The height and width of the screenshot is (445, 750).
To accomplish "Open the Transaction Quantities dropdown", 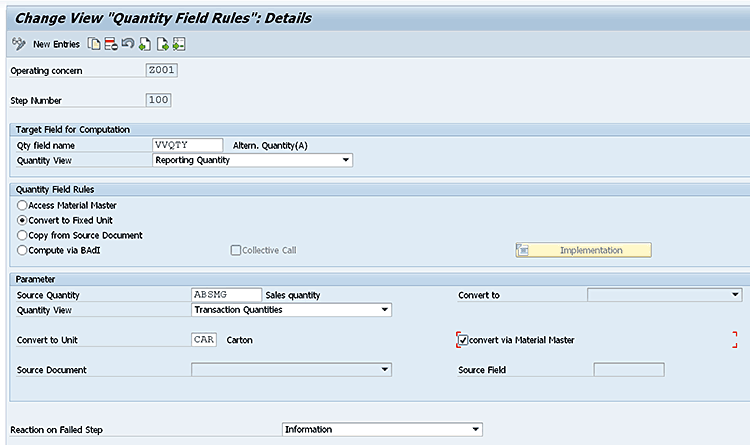I will 384,310.
